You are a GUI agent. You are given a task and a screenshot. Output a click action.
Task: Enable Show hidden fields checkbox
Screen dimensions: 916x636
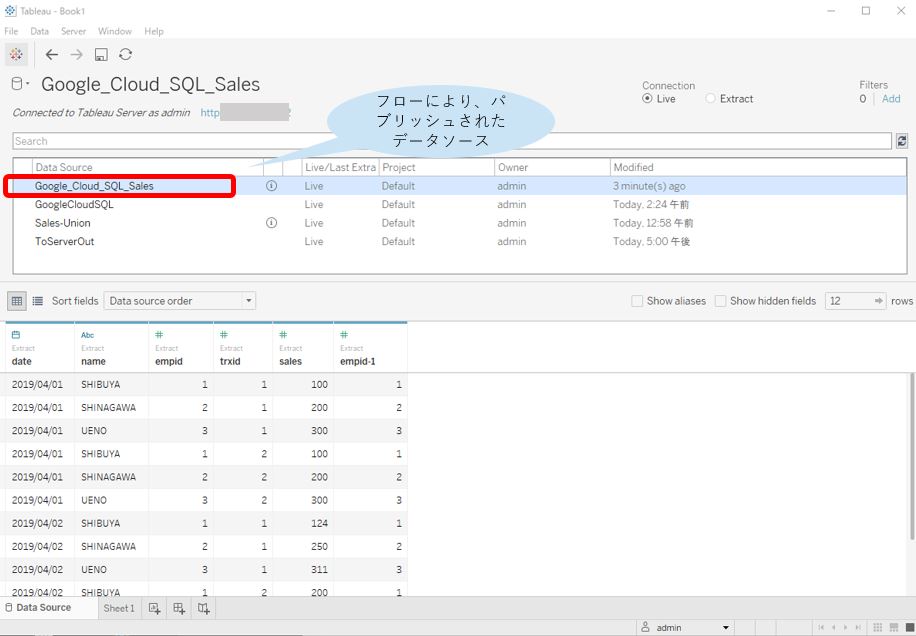point(721,301)
